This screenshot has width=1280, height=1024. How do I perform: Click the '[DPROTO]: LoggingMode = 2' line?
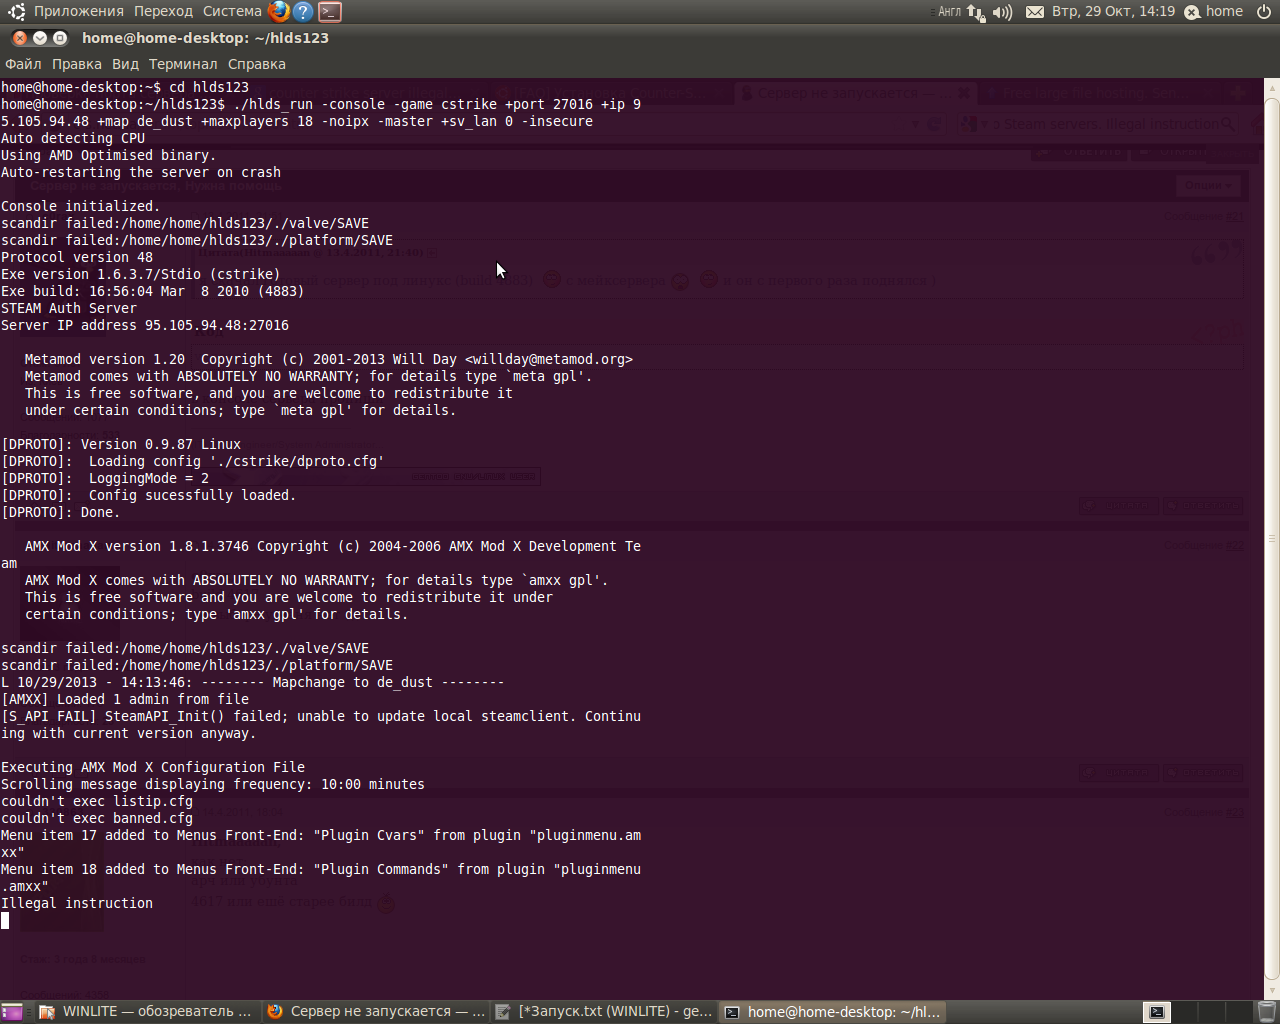[x=105, y=478]
